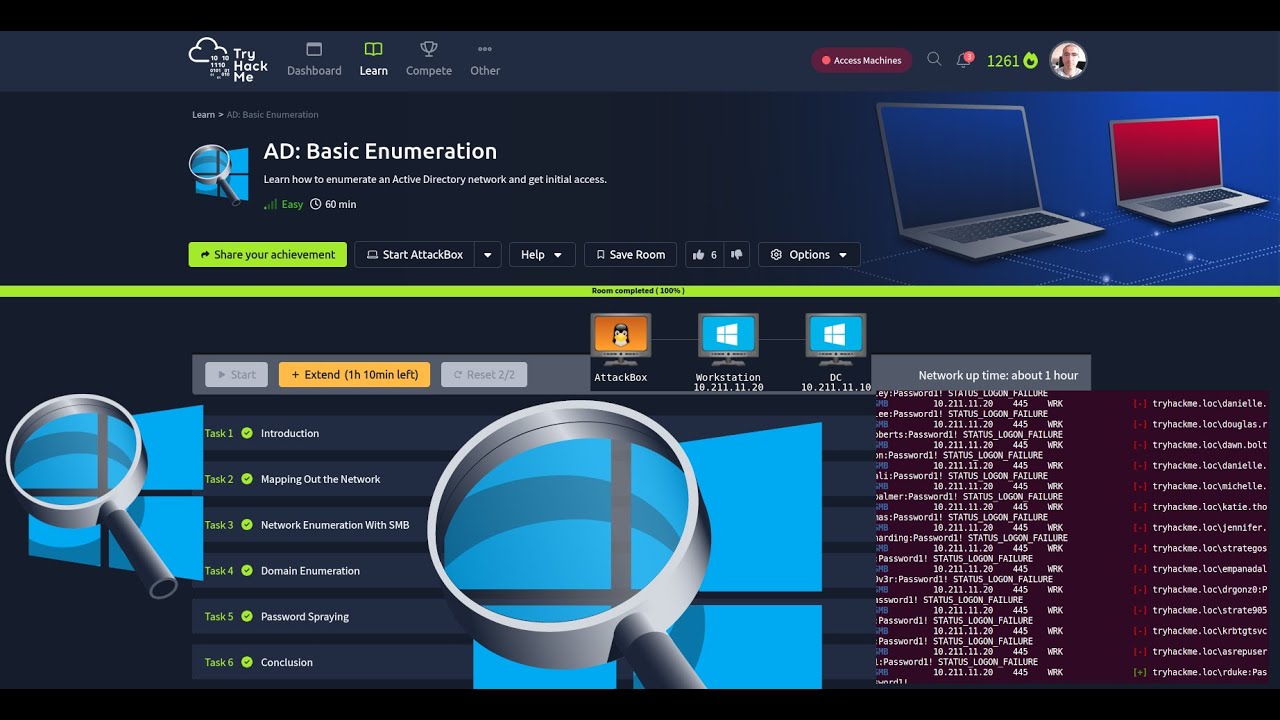The width and height of the screenshot is (1280, 720).
Task: Click the Room completed progress bar
Action: (640, 291)
